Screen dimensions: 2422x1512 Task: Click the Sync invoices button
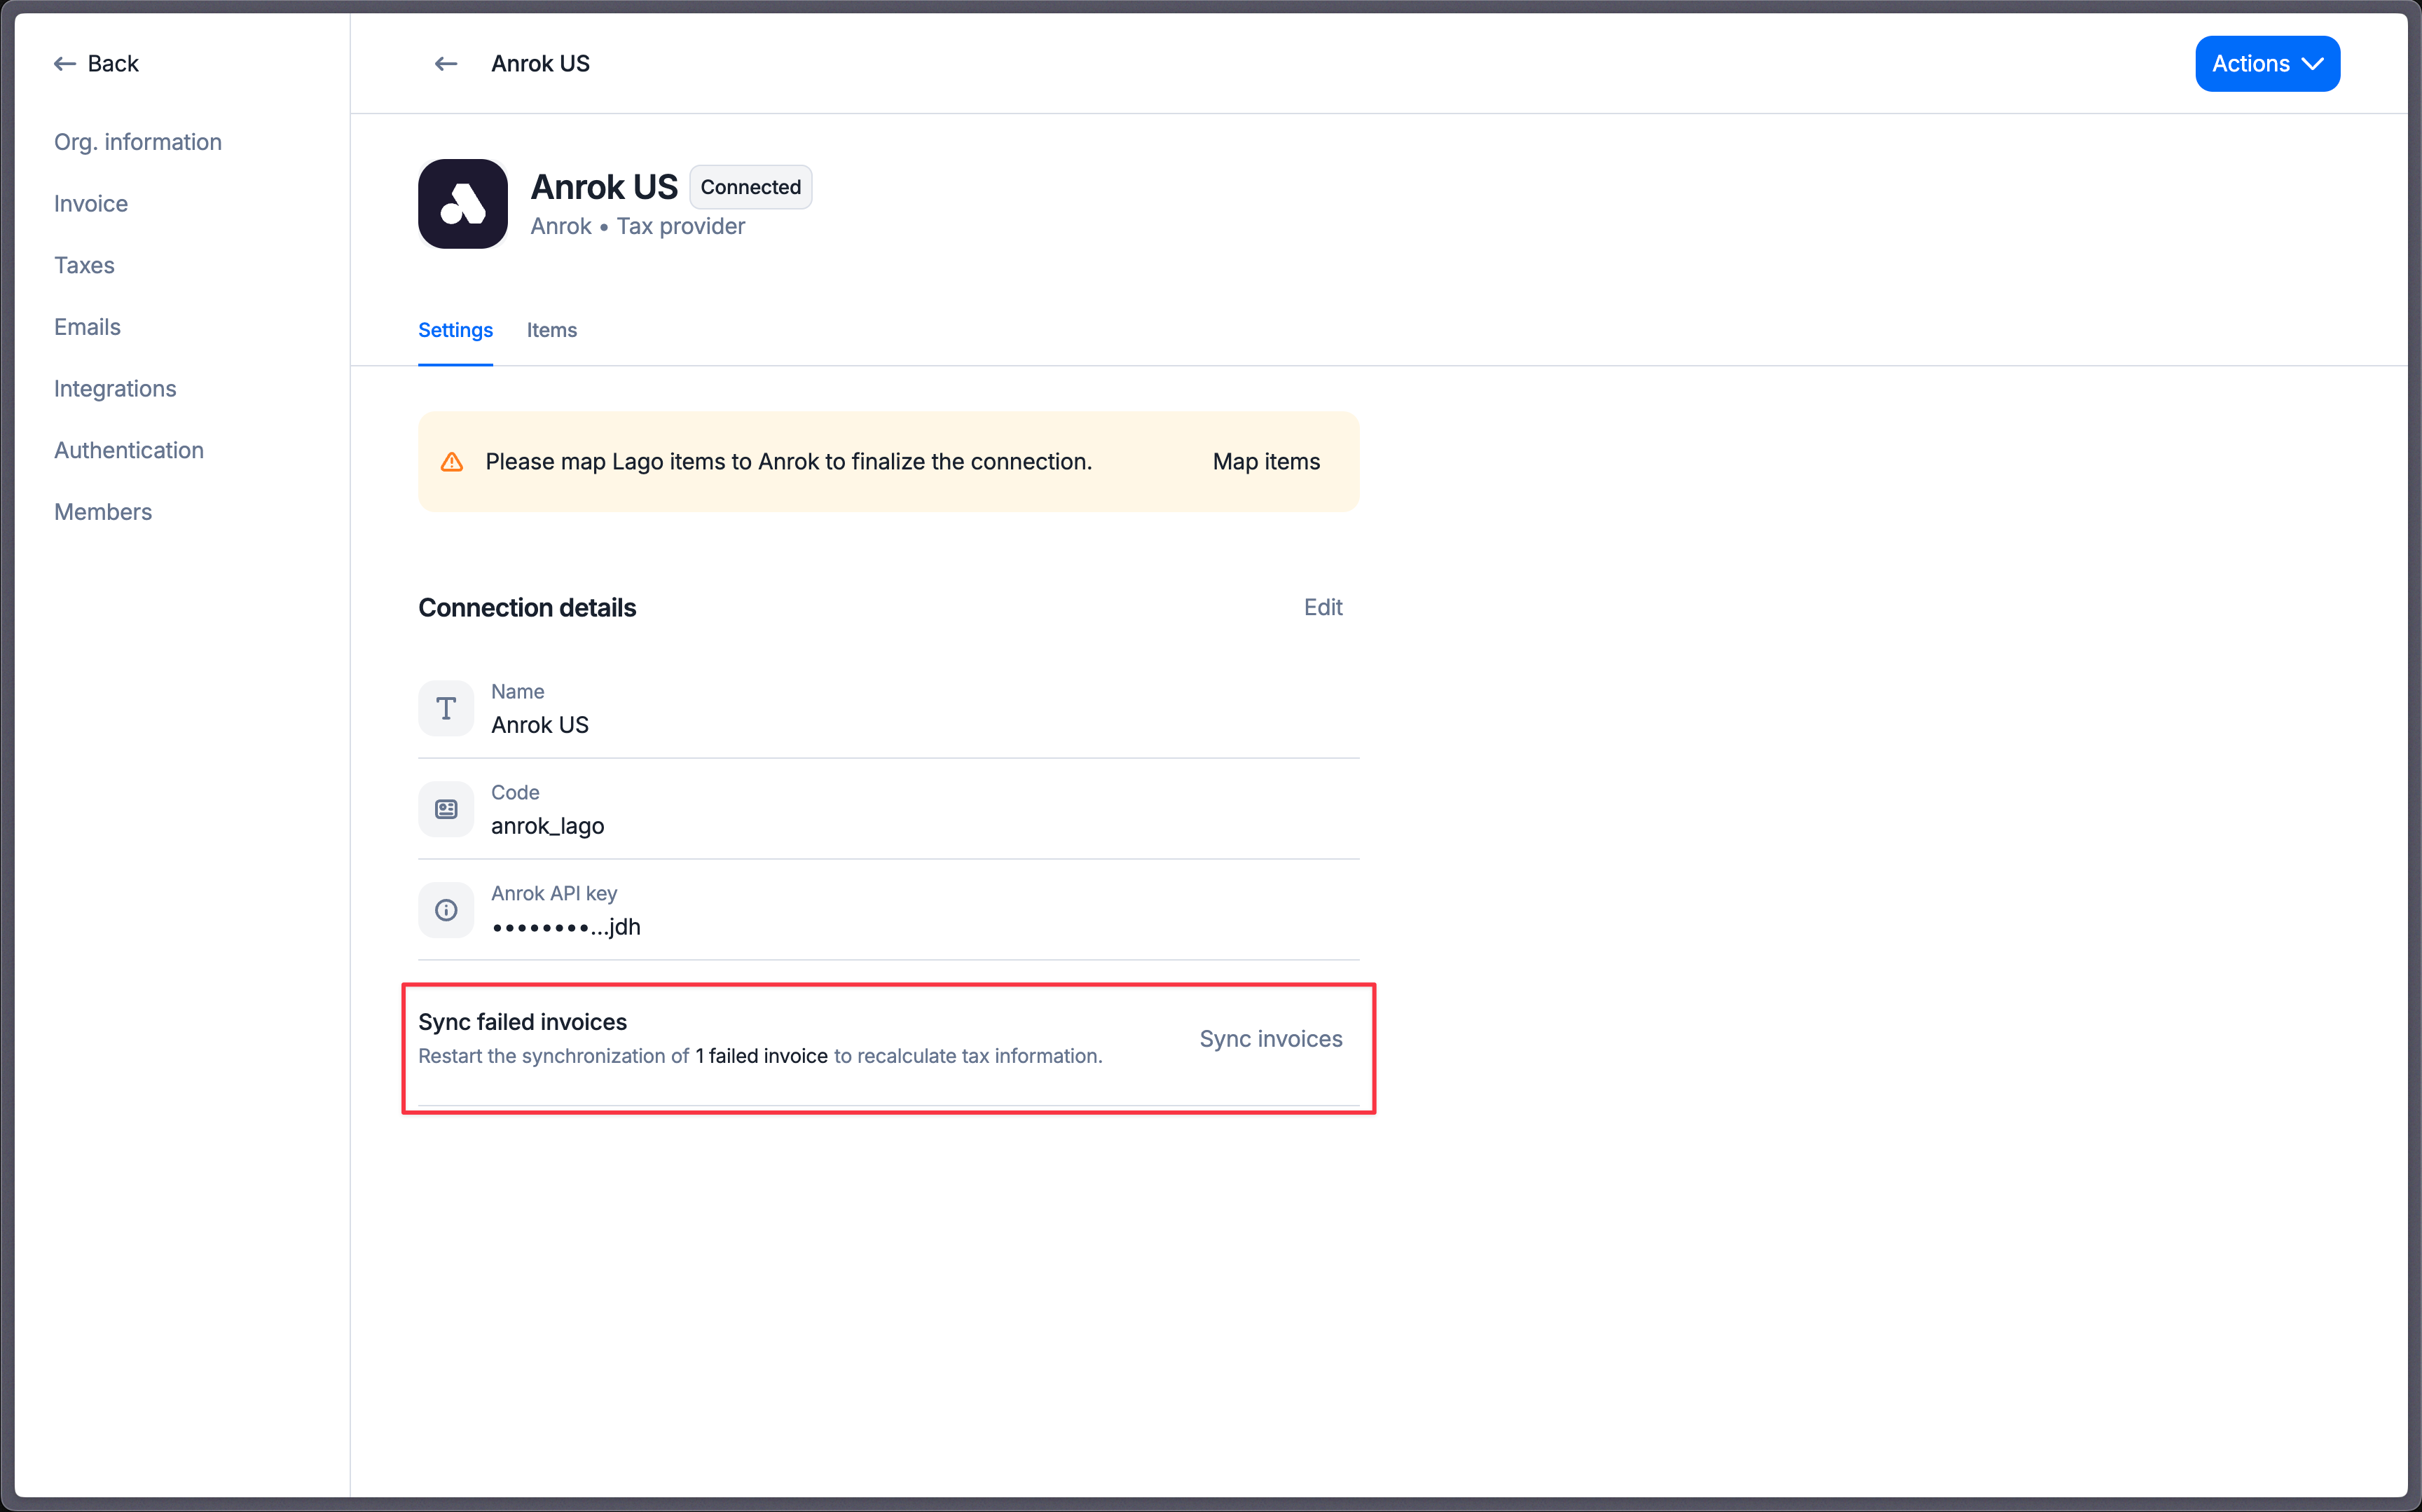click(x=1271, y=1039)
